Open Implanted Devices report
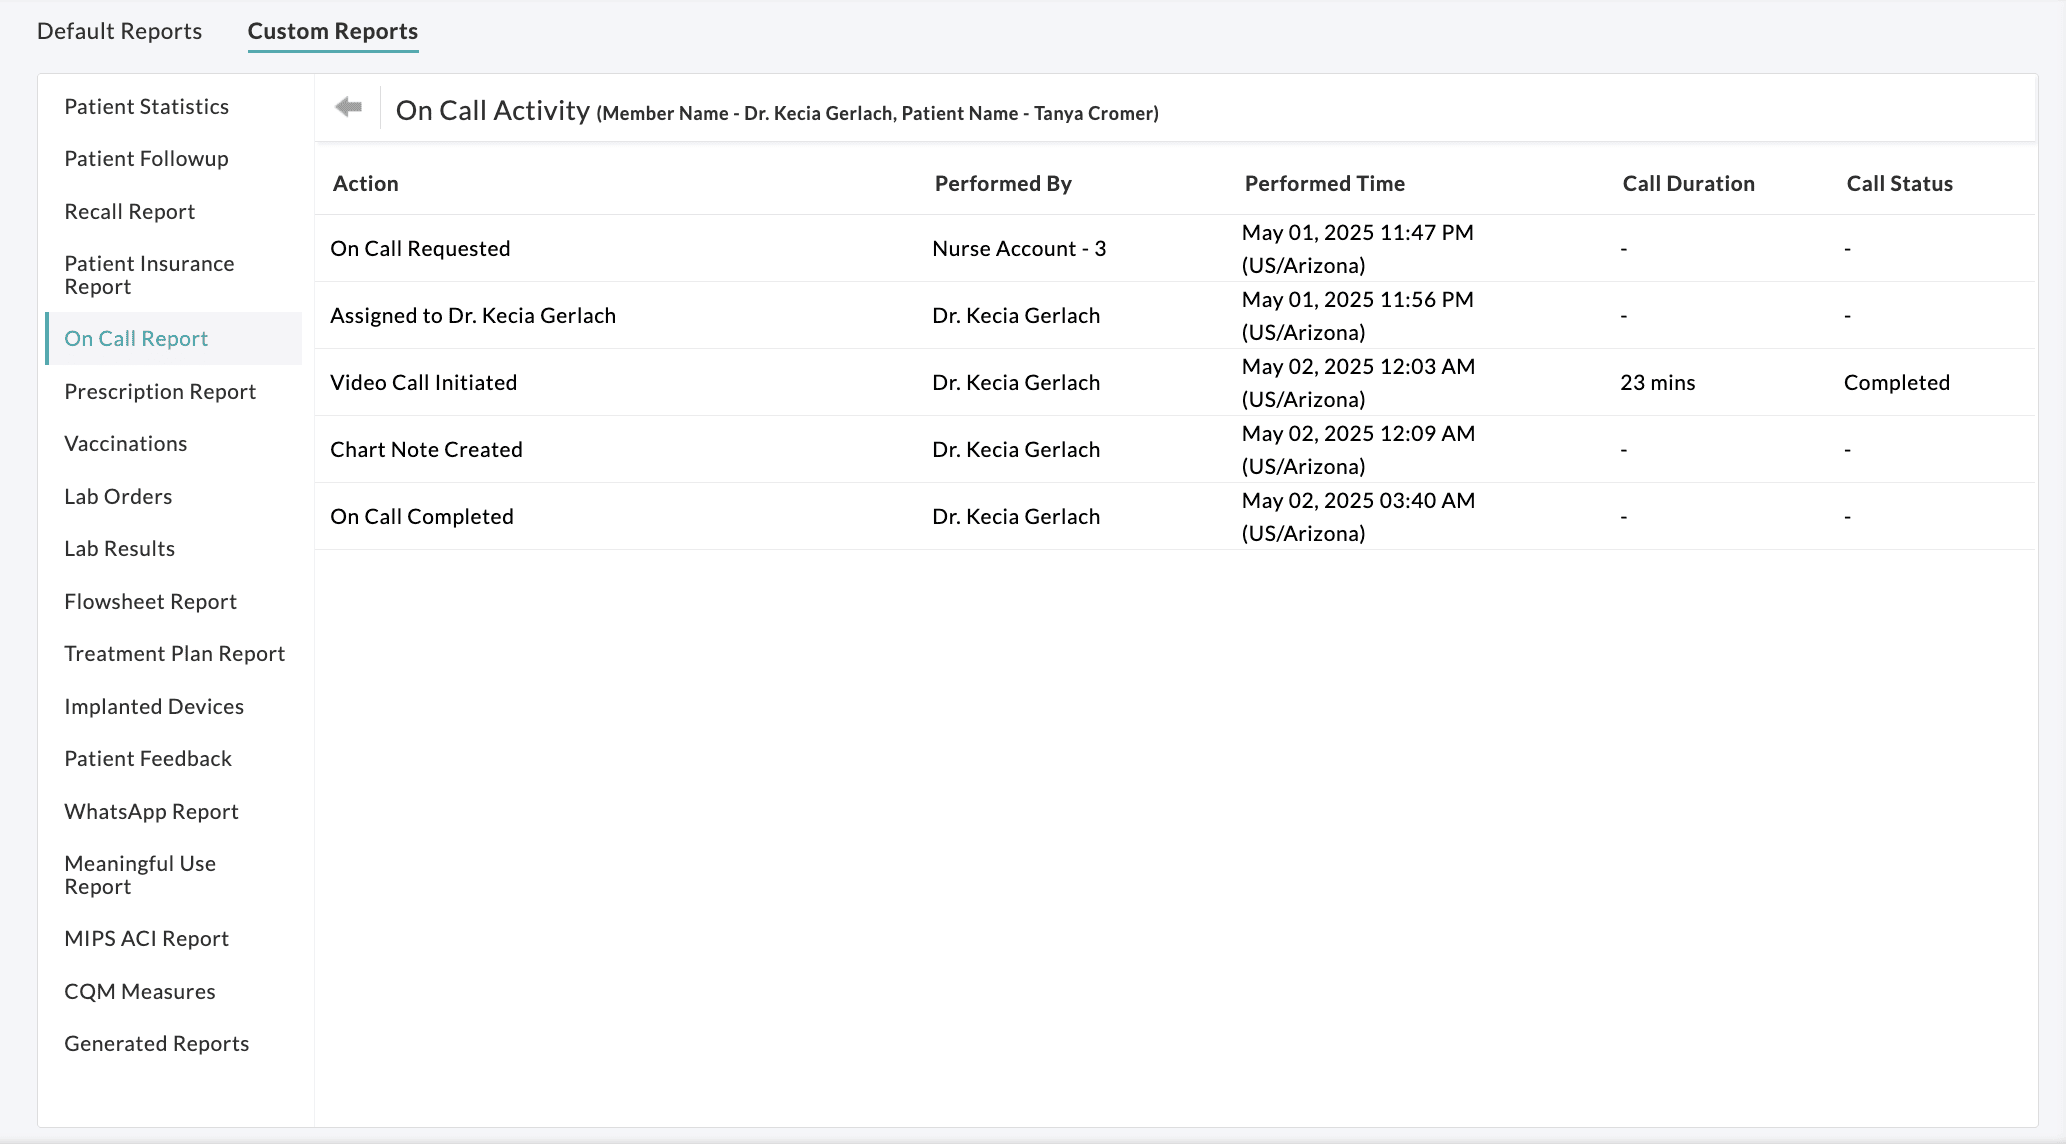 pos(154,707)
